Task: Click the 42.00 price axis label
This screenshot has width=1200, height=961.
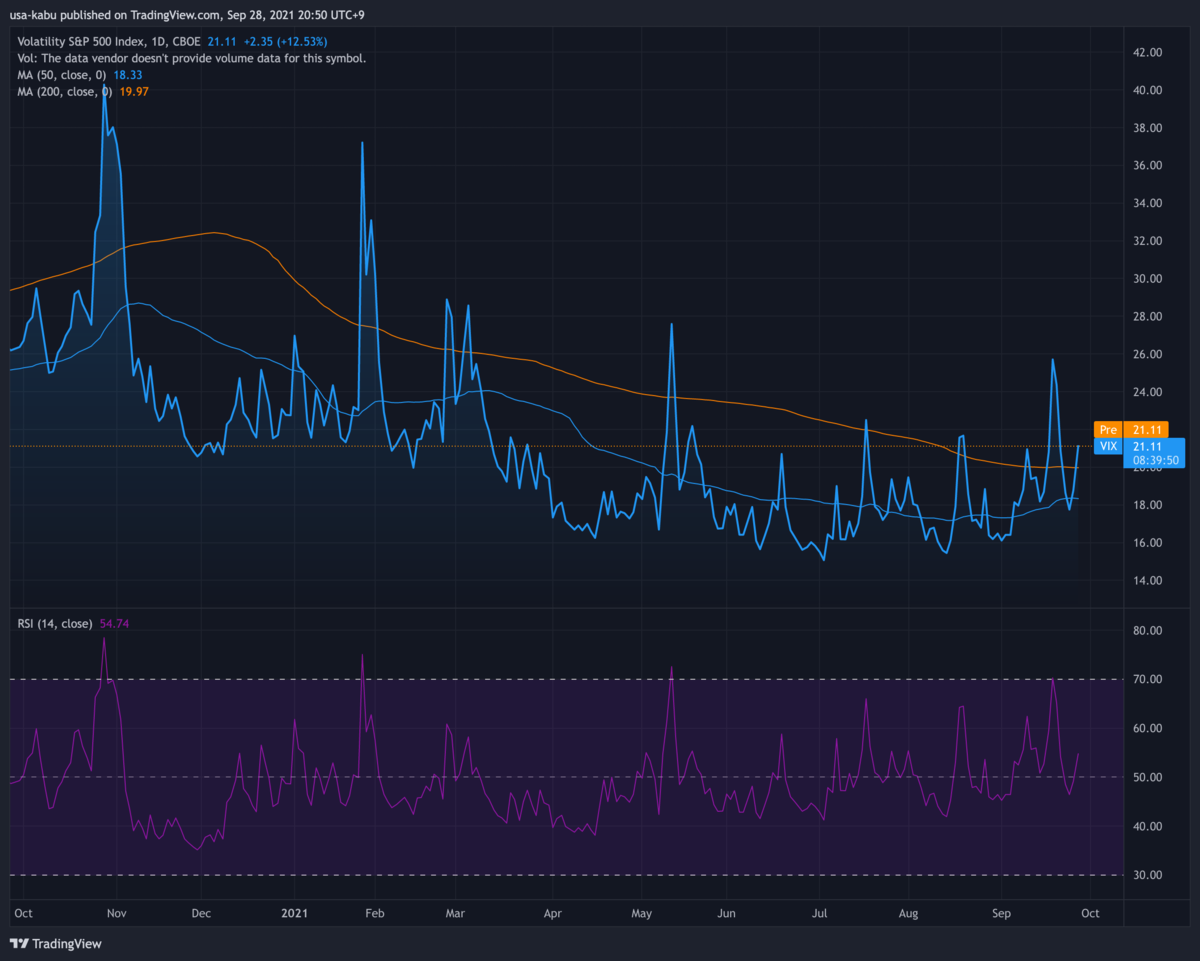Action: (1147, 52)
